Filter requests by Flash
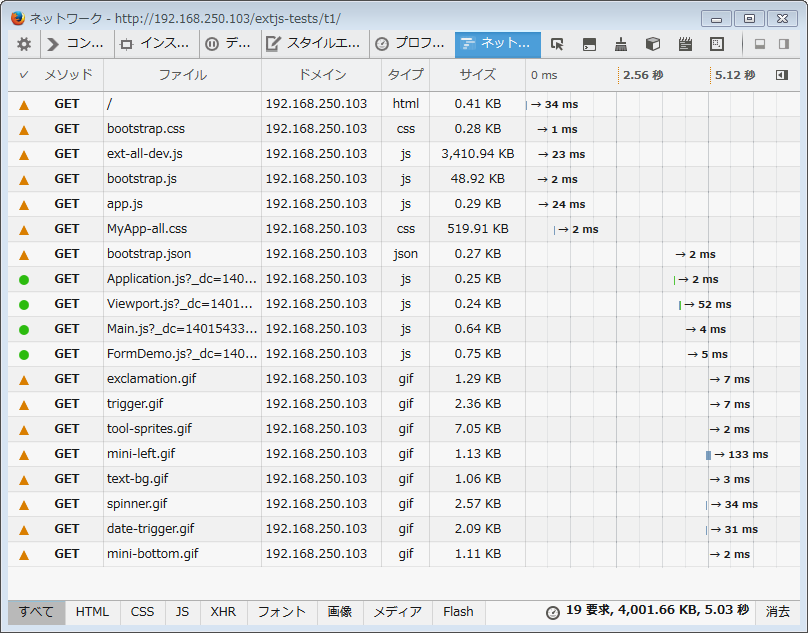The width and height of the screenshot is (808, 633). [458, 612]
